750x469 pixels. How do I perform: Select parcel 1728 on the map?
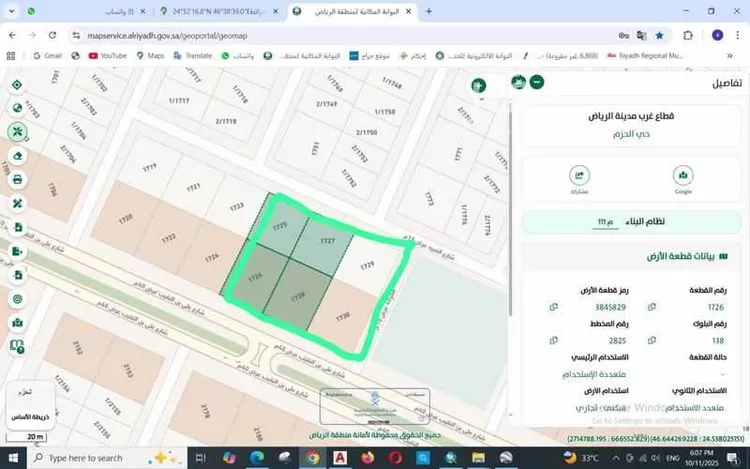(x=298, y=296)
